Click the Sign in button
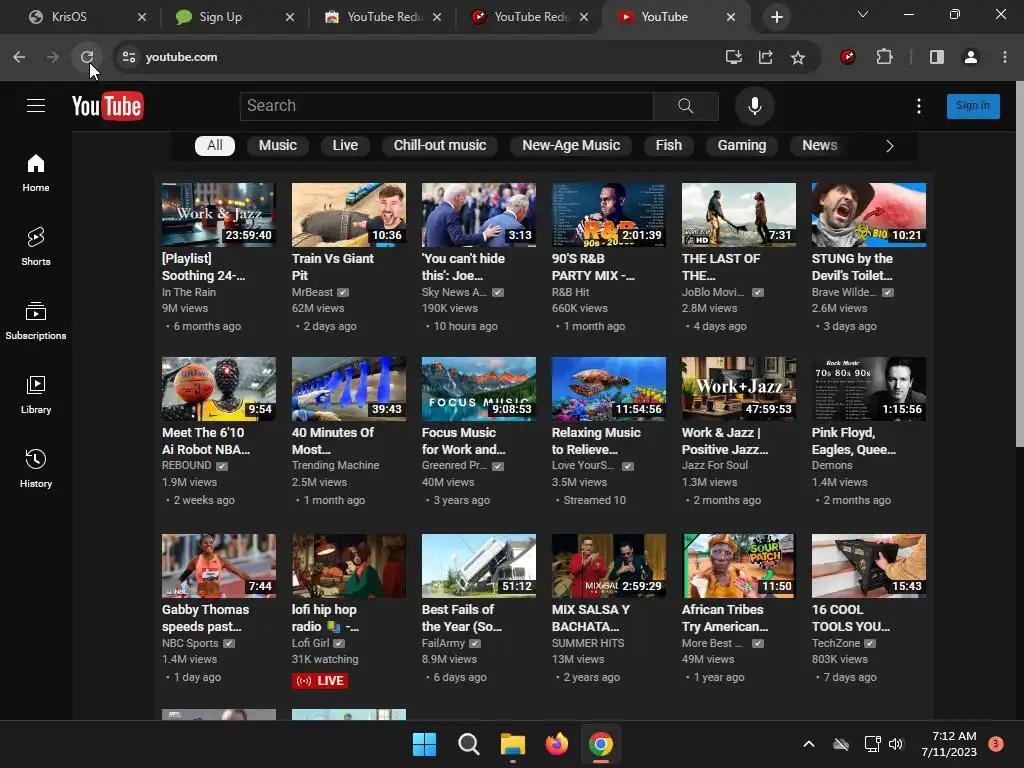Screen dimensions: 1024x768 pos(973,106)
